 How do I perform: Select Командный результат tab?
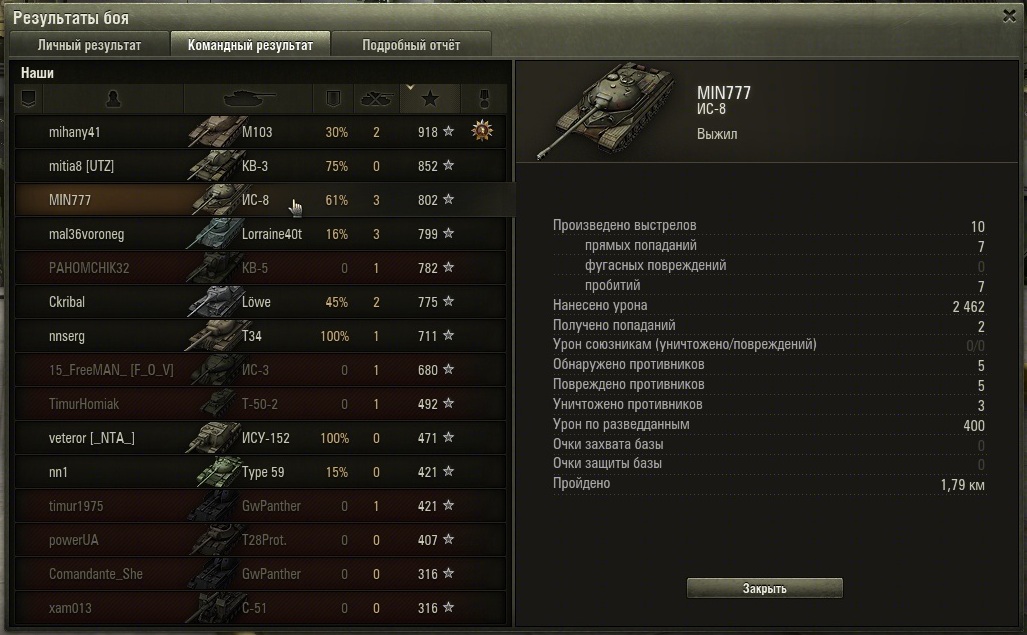tap(250, 45)
